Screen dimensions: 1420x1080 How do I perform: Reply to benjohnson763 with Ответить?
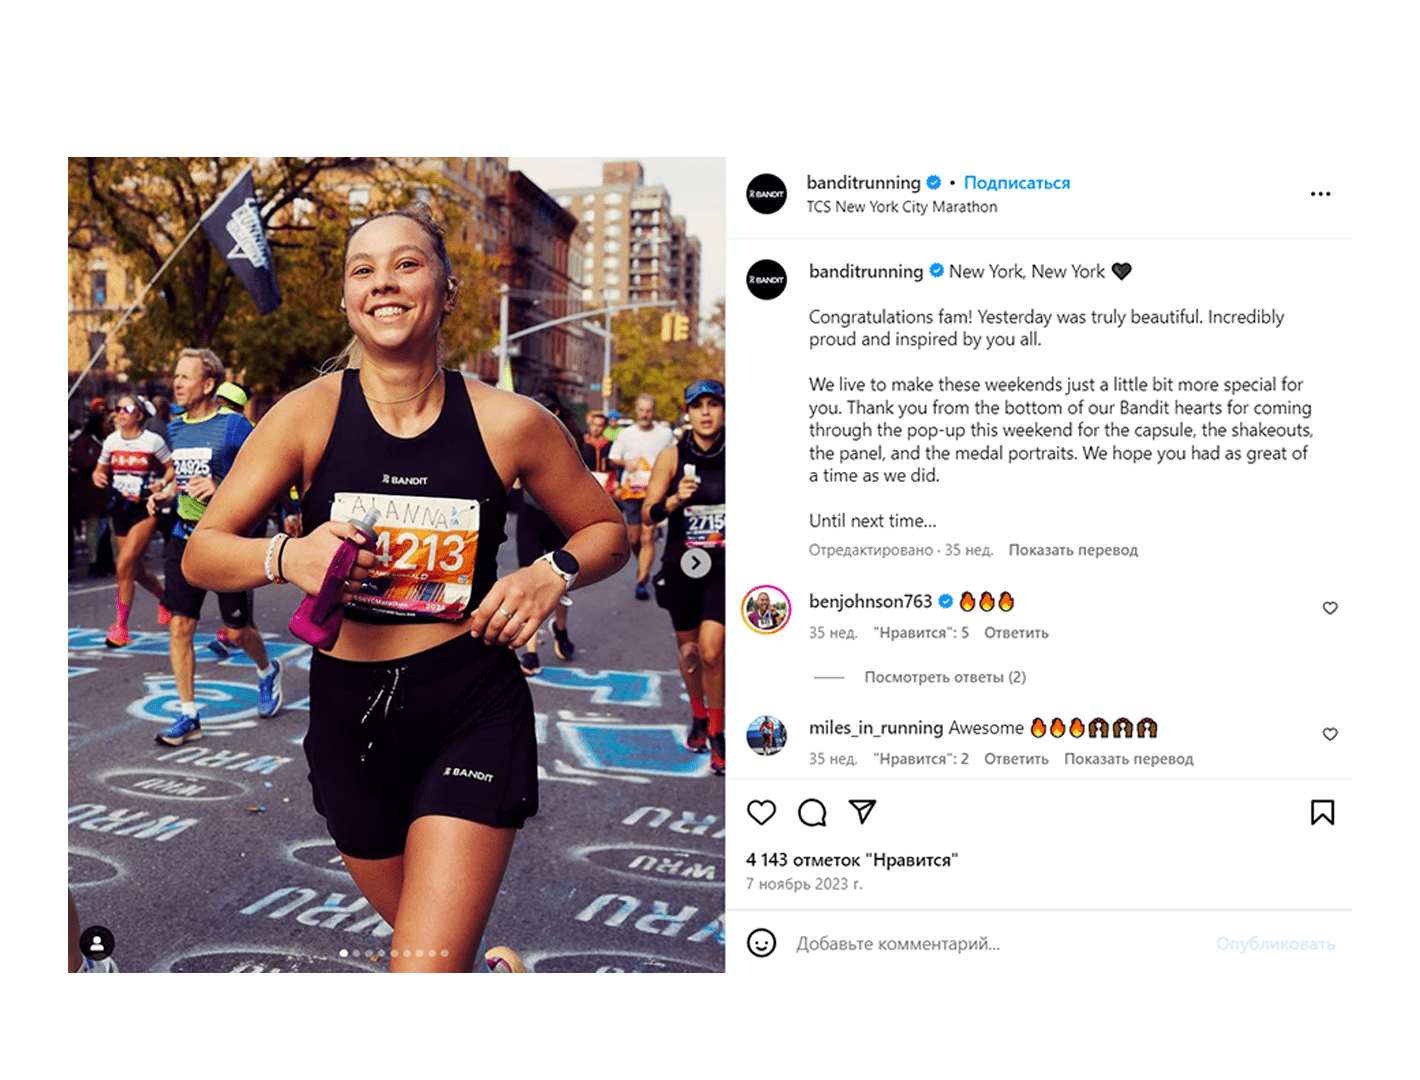[1016, 633]
